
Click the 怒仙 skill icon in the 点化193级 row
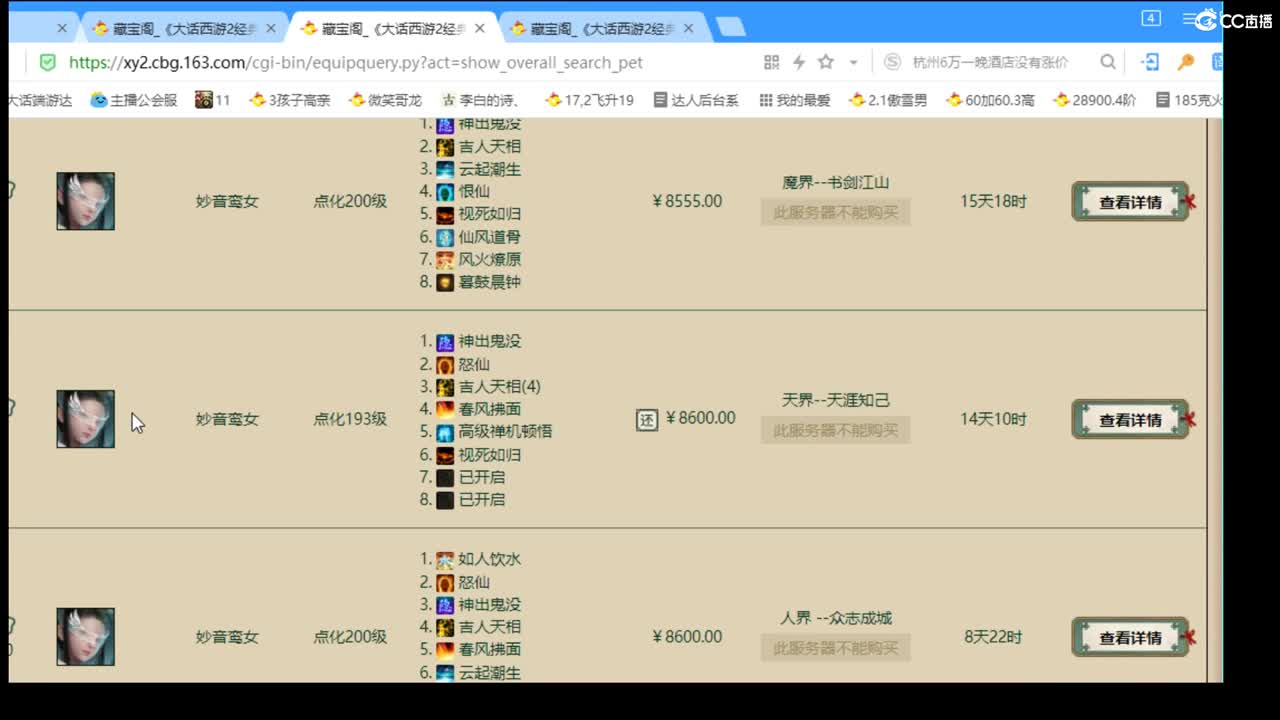point(445,365)
